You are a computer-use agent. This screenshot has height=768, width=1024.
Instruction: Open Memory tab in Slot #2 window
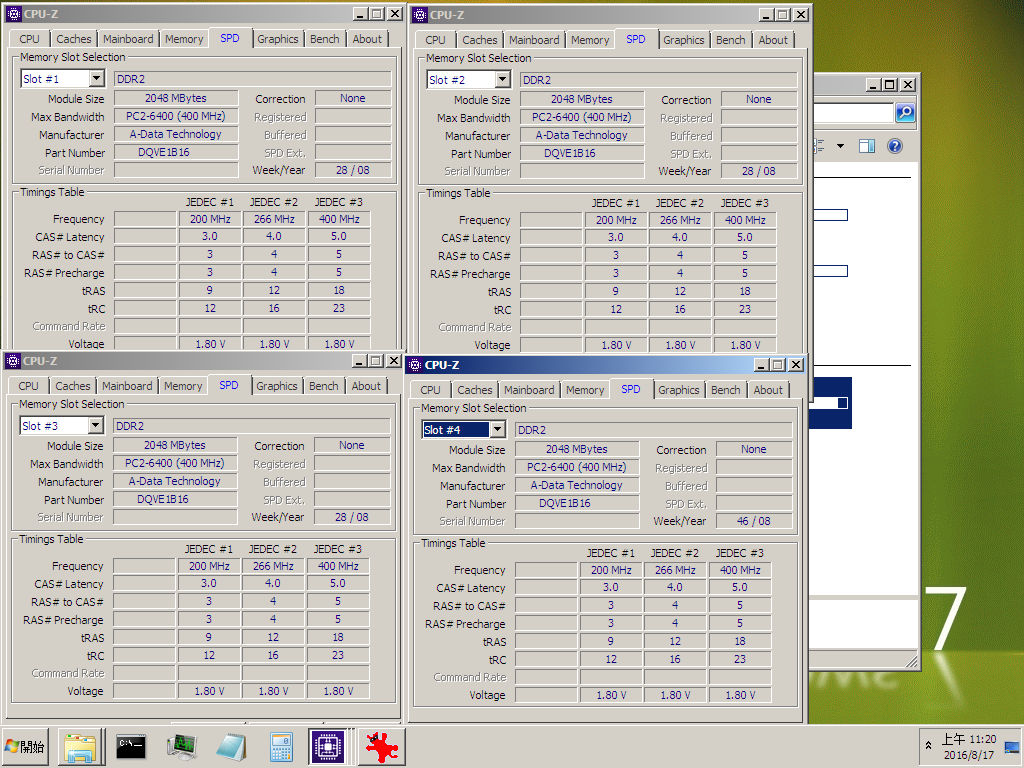click(590, 40)
